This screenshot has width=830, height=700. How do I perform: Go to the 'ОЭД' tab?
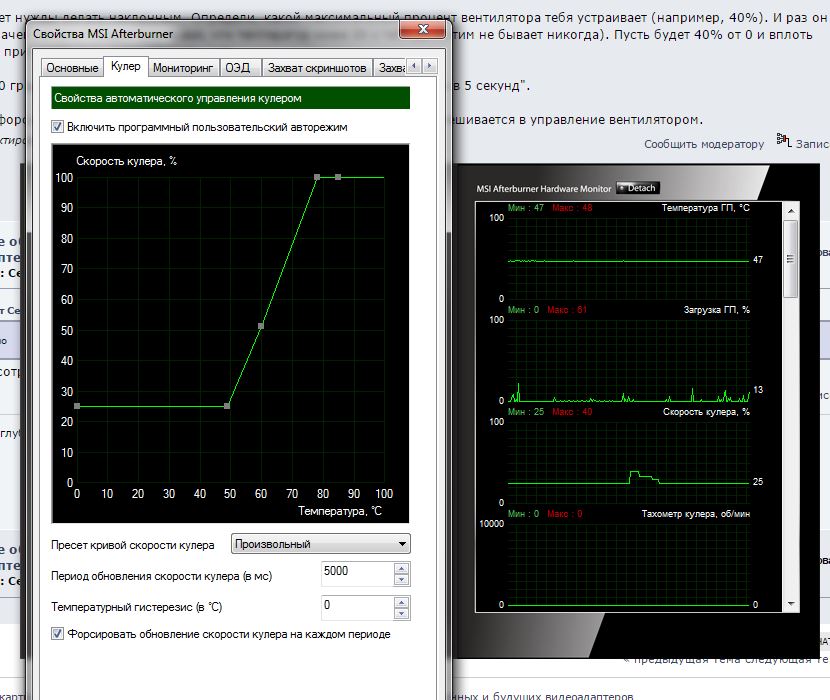pyautogui.click(x=237, y=67)
